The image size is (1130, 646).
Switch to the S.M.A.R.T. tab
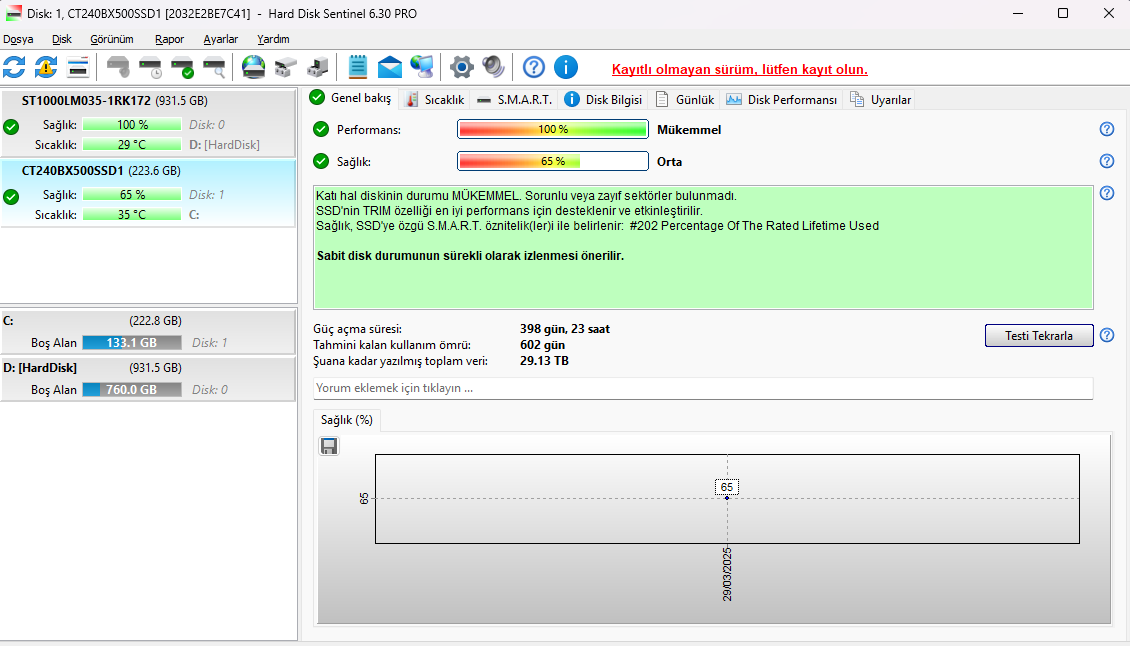click(x=515, y=99)
